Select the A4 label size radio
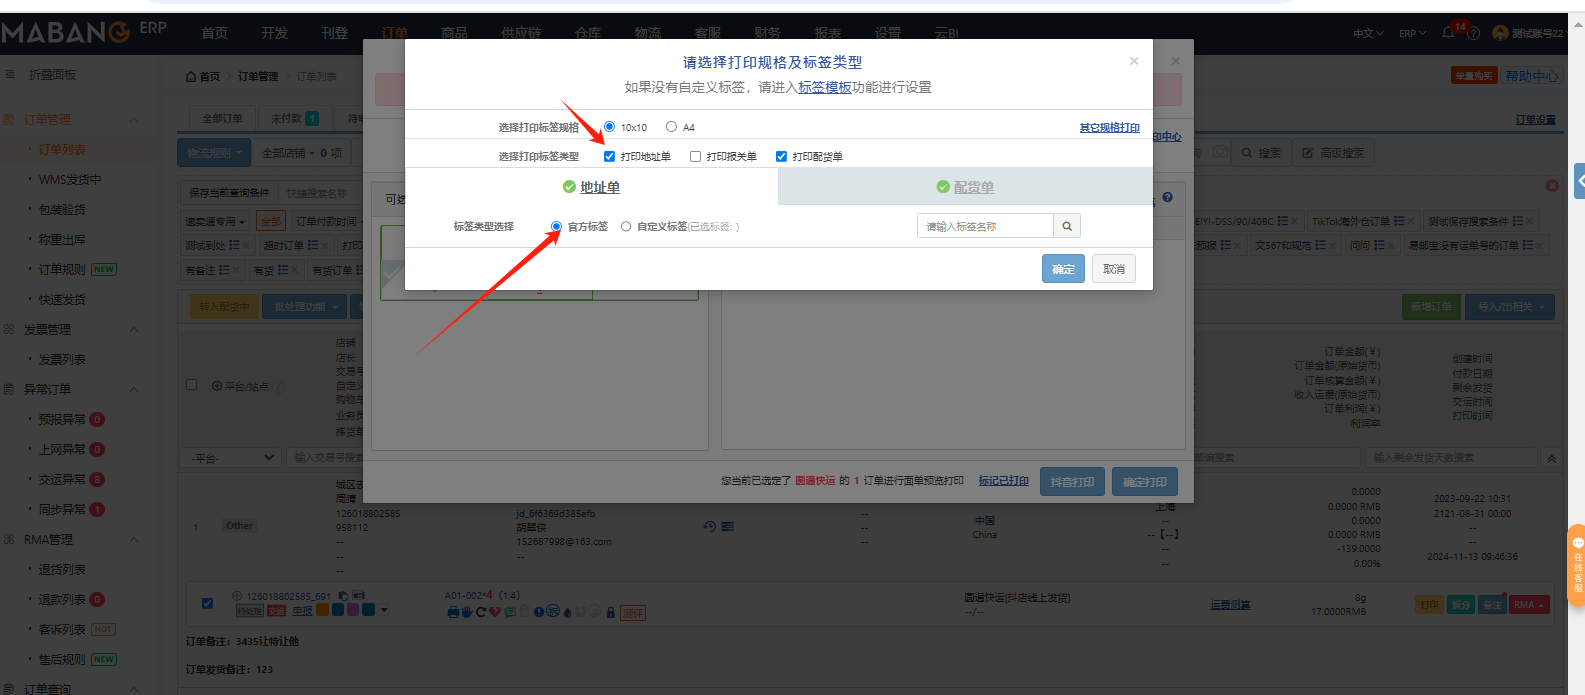This screenshot has height=695, width=1585. pos(671,127)
